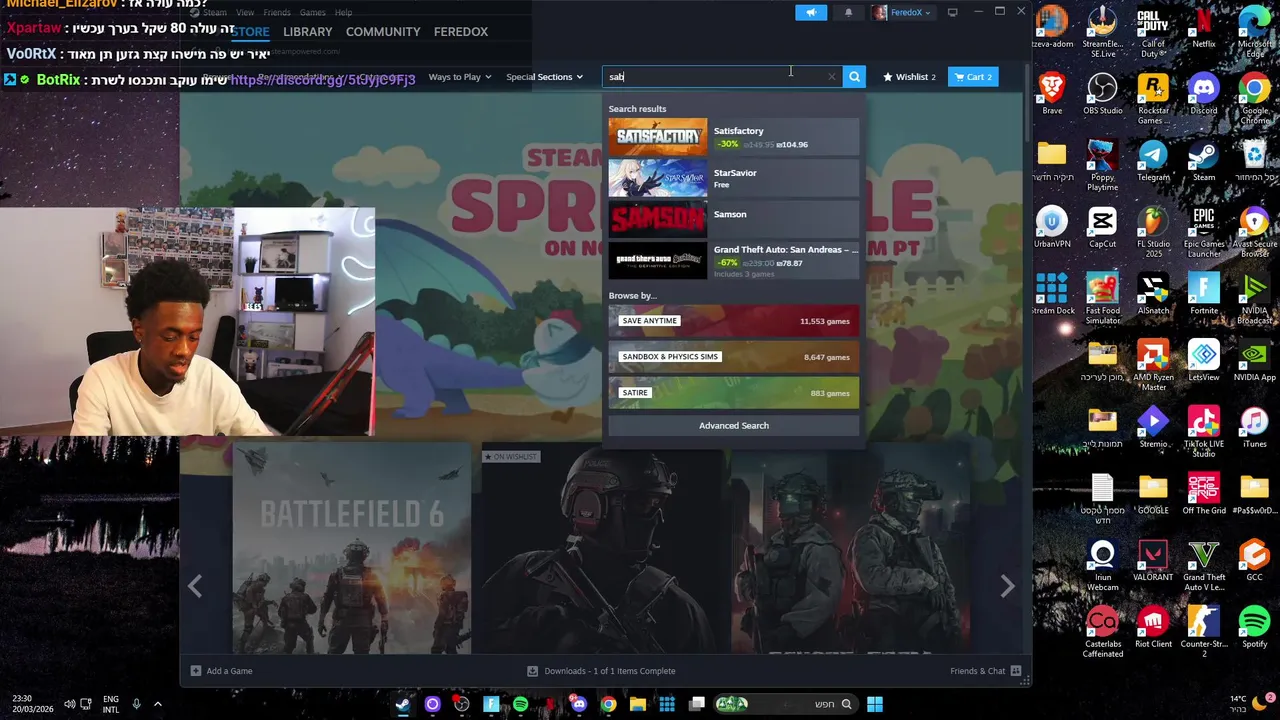The image size is (1280, 720).
Task: Open Friends & Chat
Action: [985, 671]
